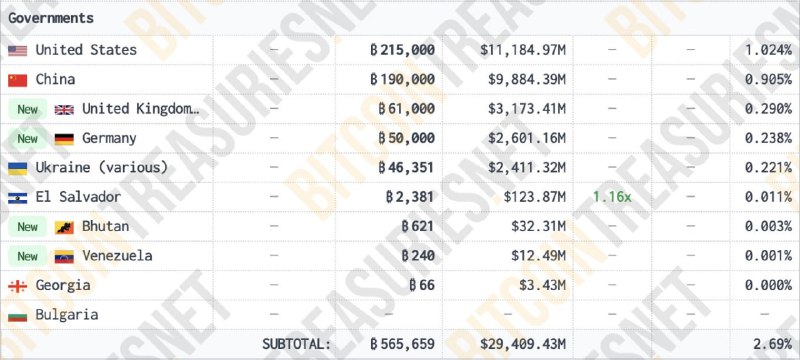
Task: Click the United Kingdom flag icon
Action: pos(64,109)
